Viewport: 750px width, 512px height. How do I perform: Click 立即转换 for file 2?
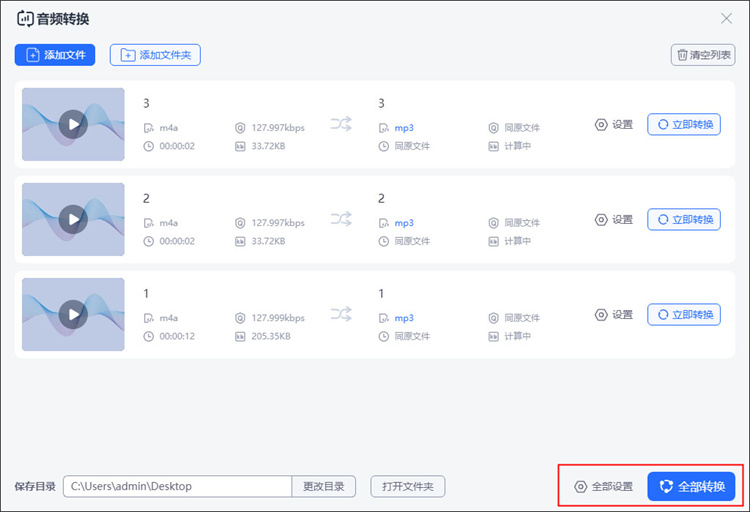click(x=684, y=220)
